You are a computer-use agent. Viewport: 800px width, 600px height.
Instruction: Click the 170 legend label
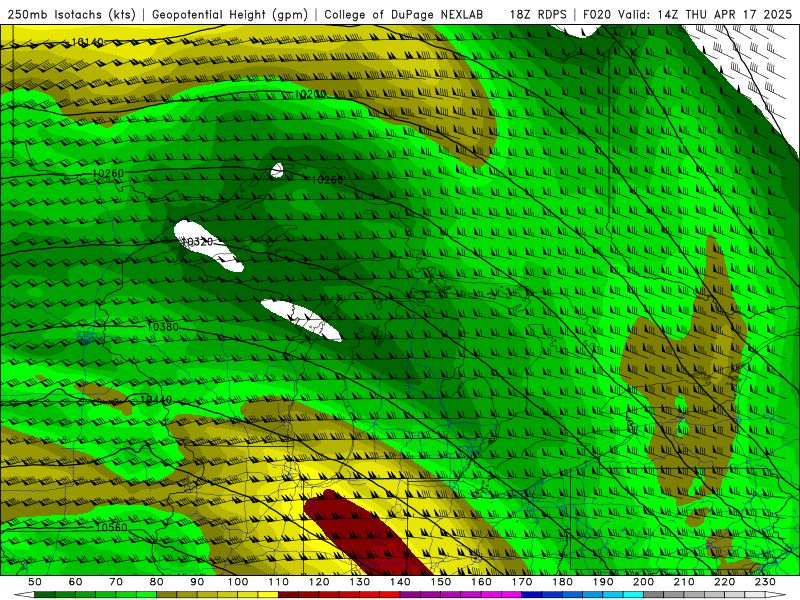pyautogui.click(x=522, y=582)
